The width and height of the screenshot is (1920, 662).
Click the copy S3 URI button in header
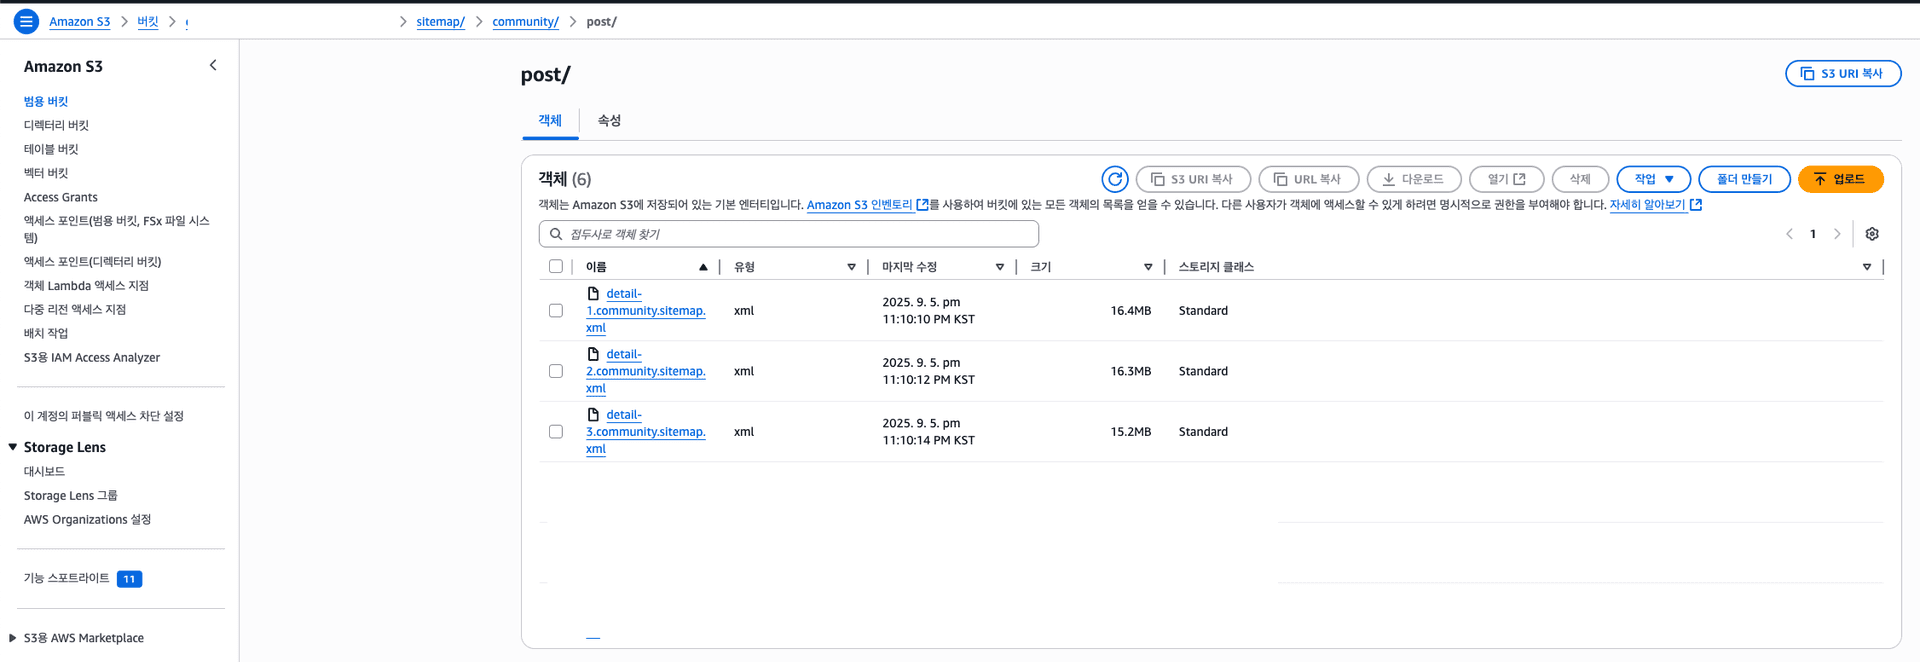point(1842,74)
